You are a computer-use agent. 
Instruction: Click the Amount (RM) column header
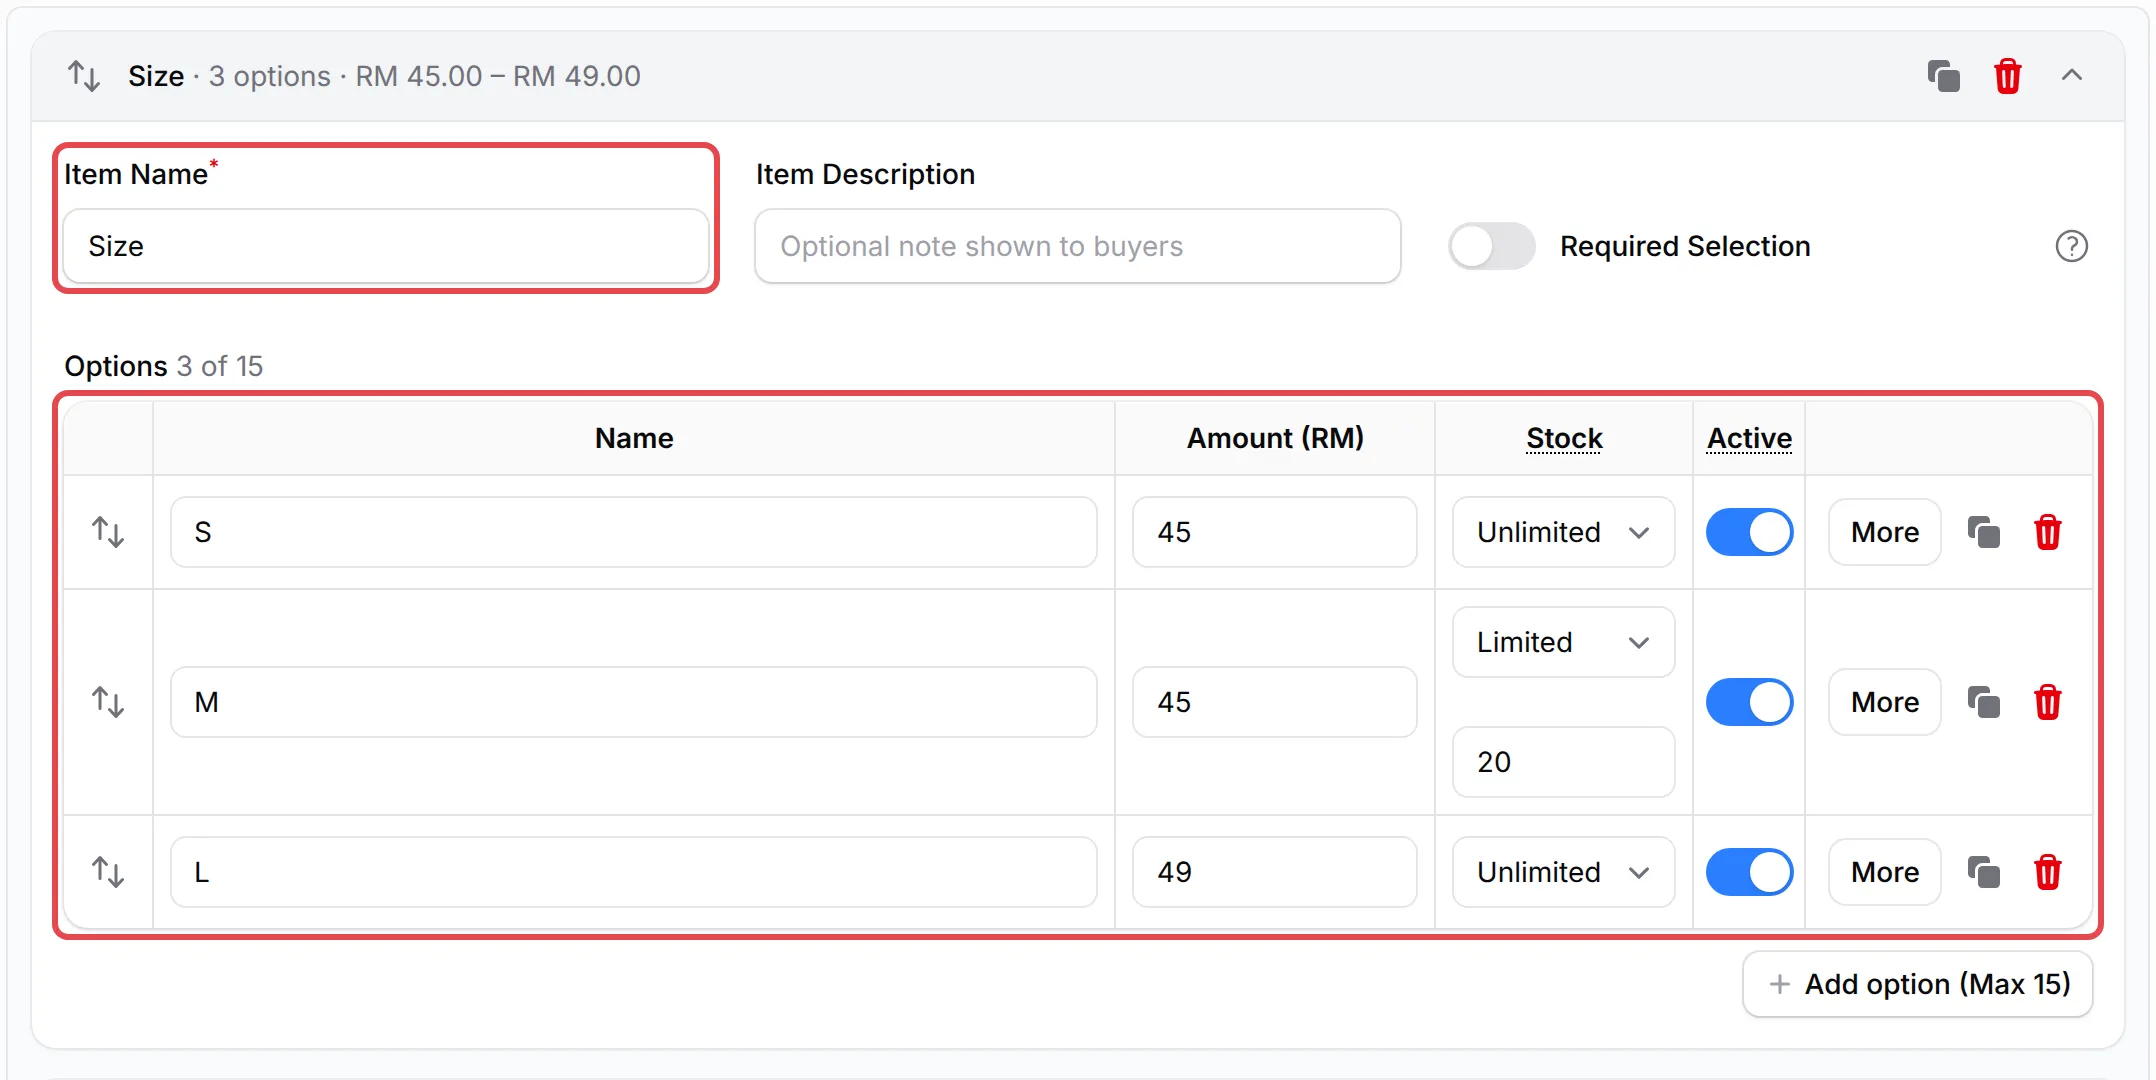(1275, 438)
